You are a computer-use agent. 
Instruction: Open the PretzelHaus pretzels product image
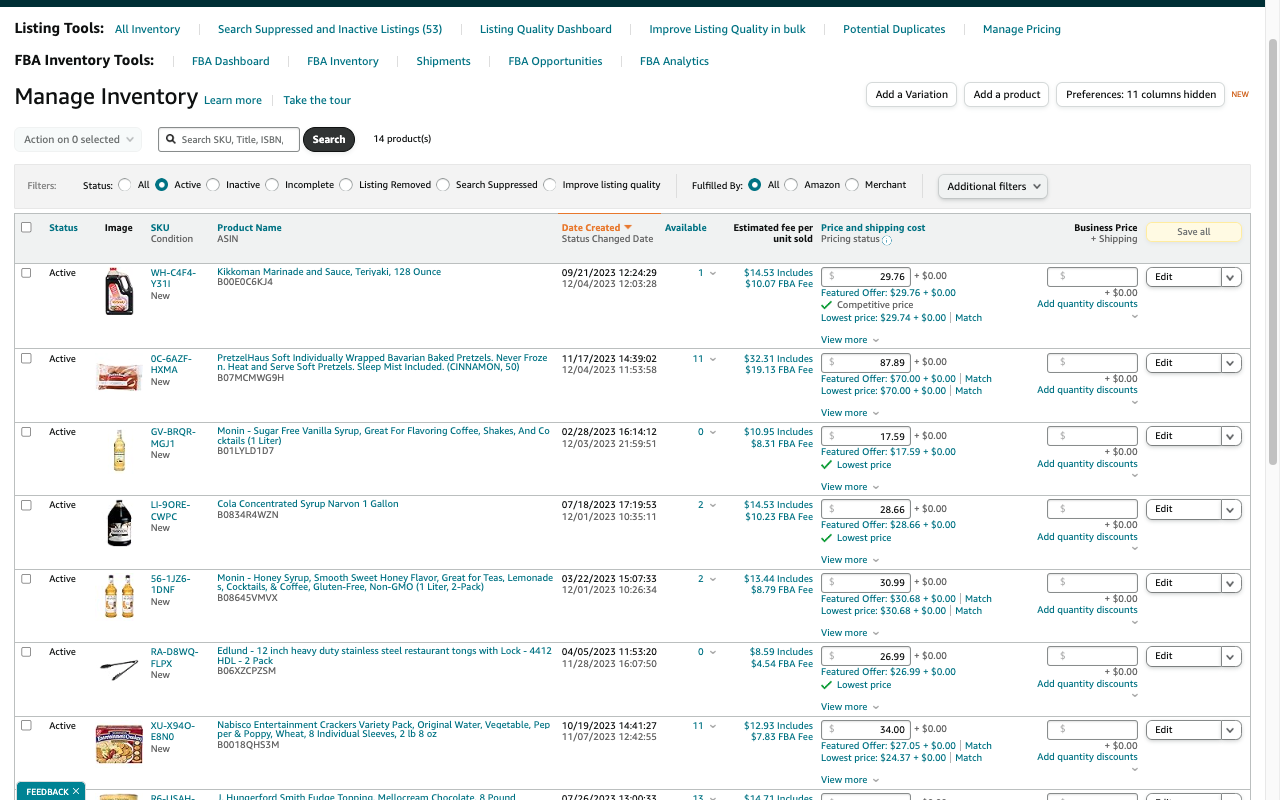click(118, 376)
